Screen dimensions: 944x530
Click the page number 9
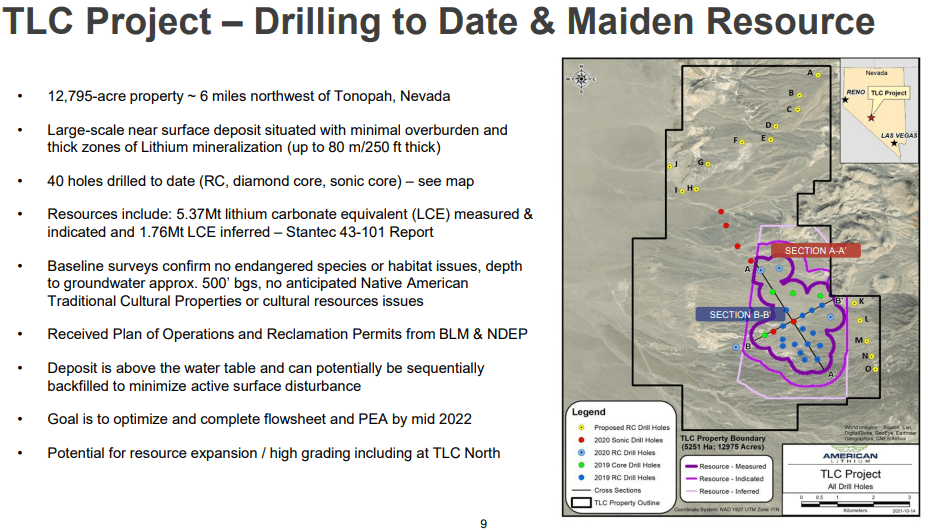point(483,524)
